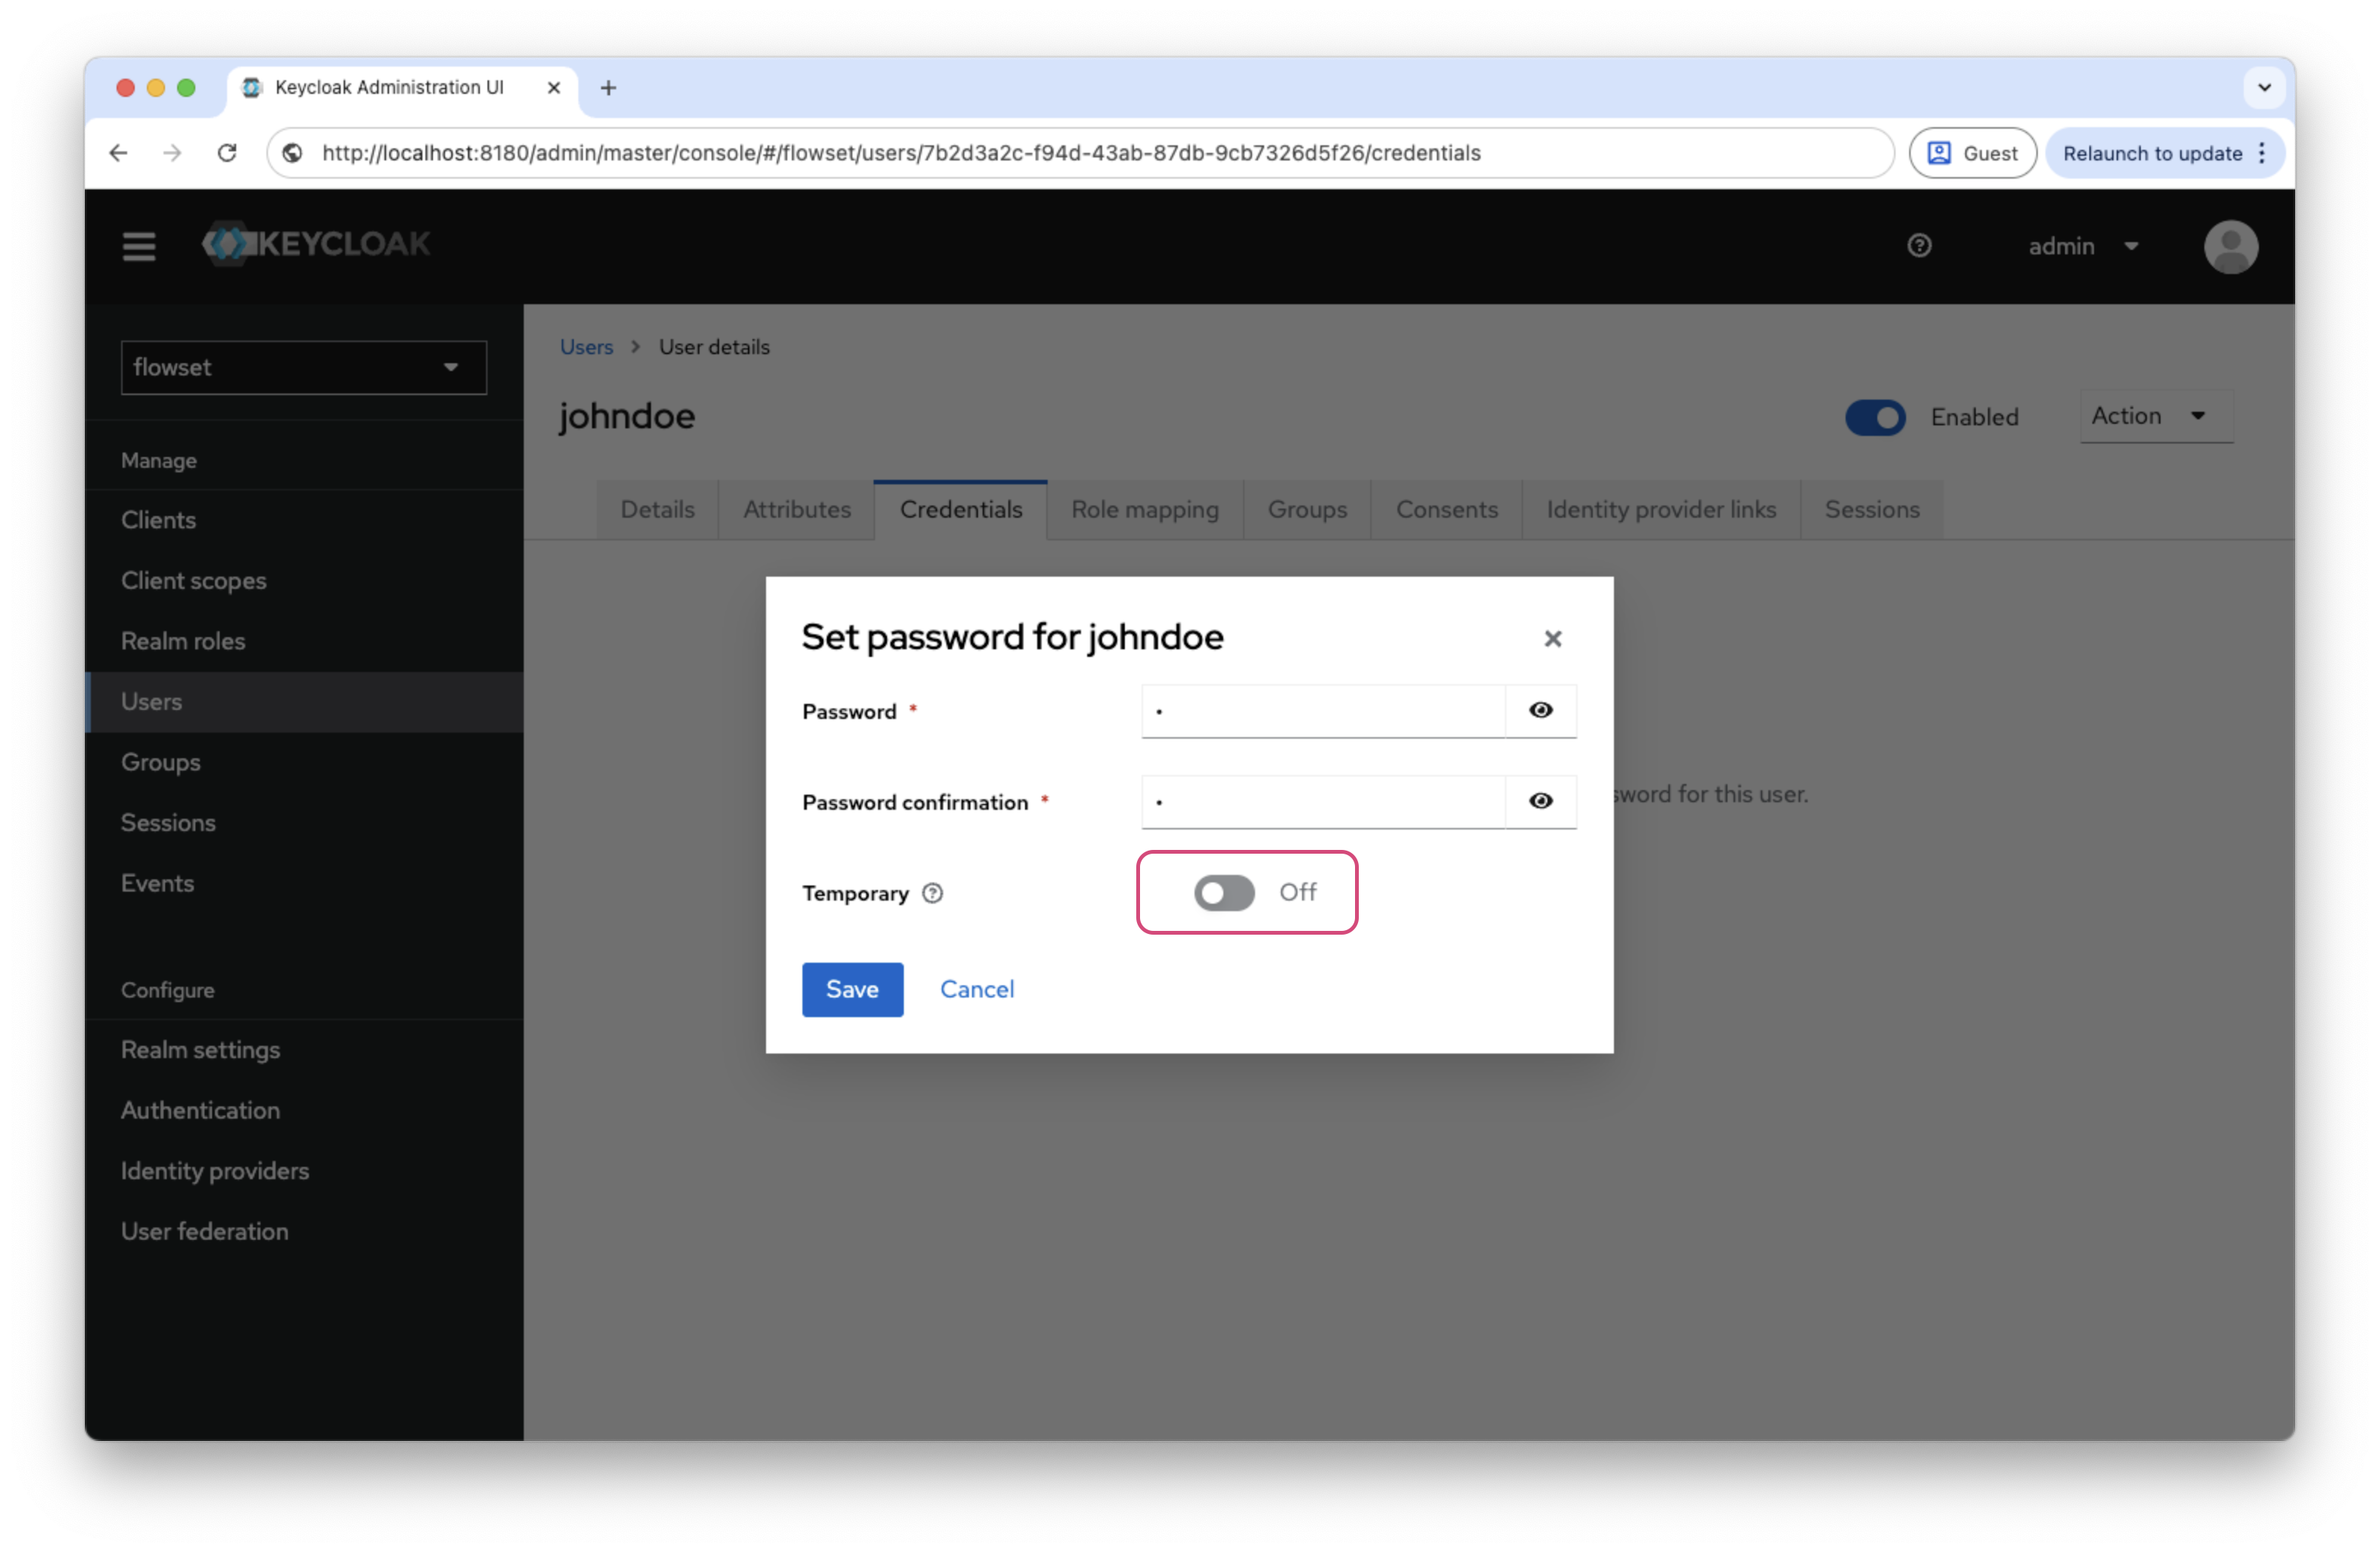The width and height of the screenshot is (2380, 1553).
Task: Reveal the entered Password value
Action: click(x=1540, y=711)
